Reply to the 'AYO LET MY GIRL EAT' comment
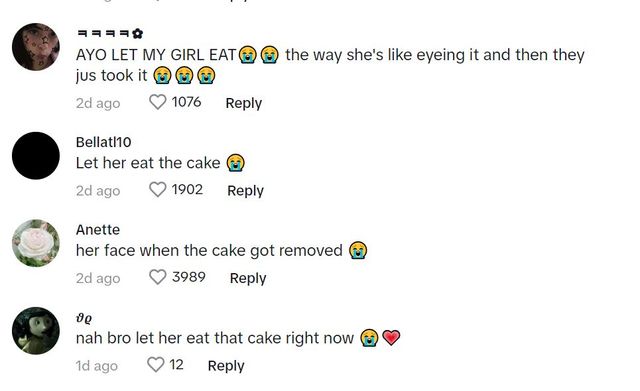Screen dimensions: 640x391 (x=244, y=103)
